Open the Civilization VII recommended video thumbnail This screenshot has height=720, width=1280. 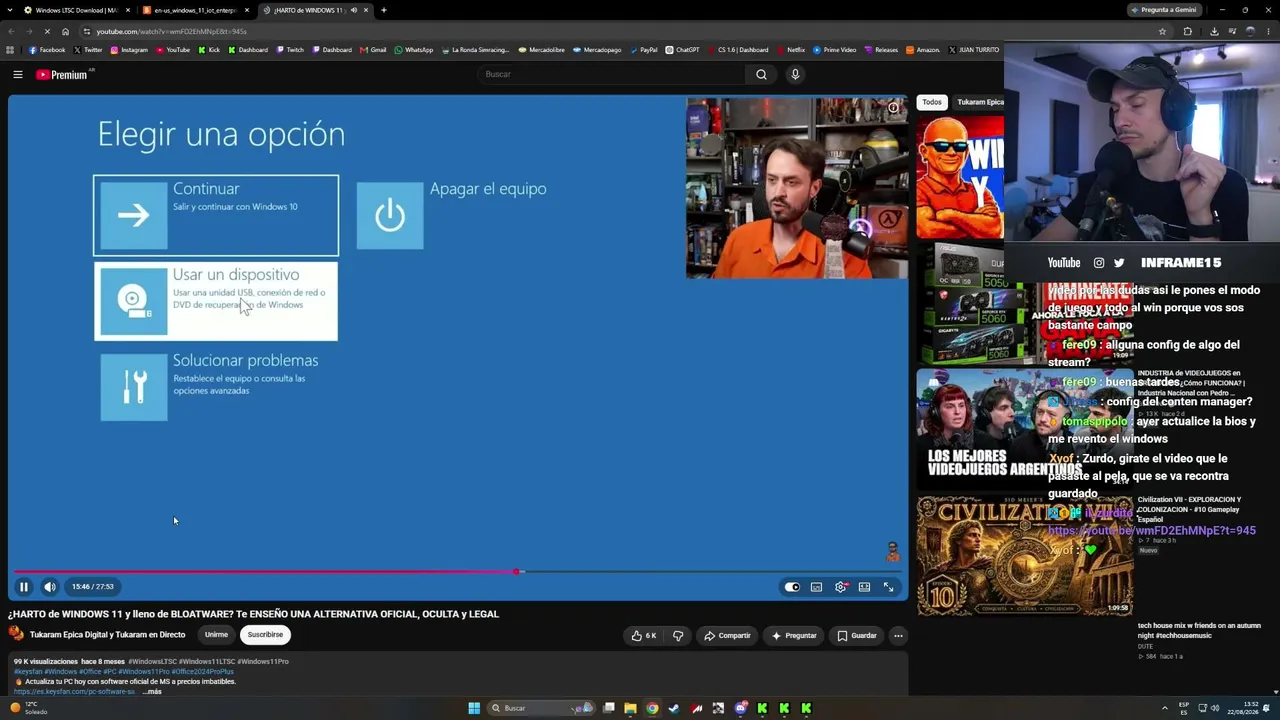pos(1025,555)
